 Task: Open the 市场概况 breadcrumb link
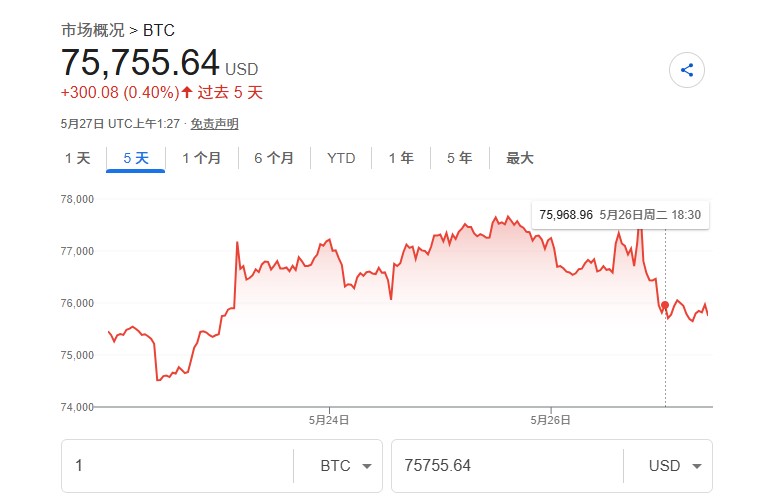point(93,30)
